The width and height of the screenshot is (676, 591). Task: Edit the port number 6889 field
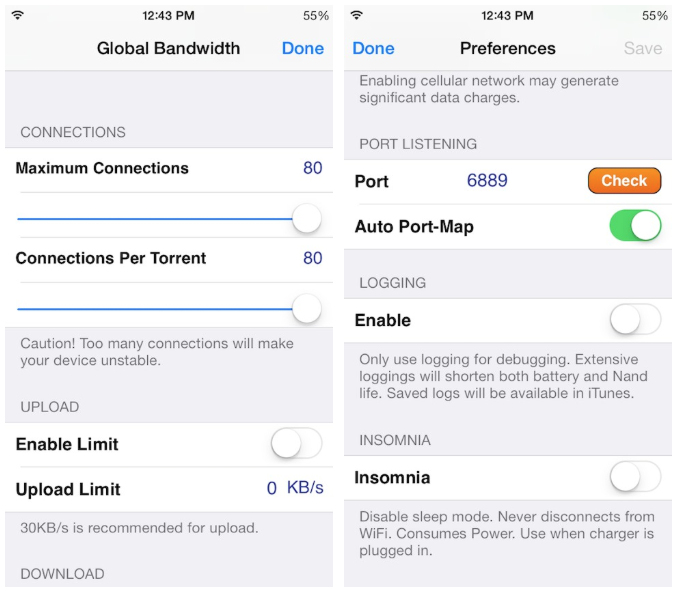[x=487, y=181]
